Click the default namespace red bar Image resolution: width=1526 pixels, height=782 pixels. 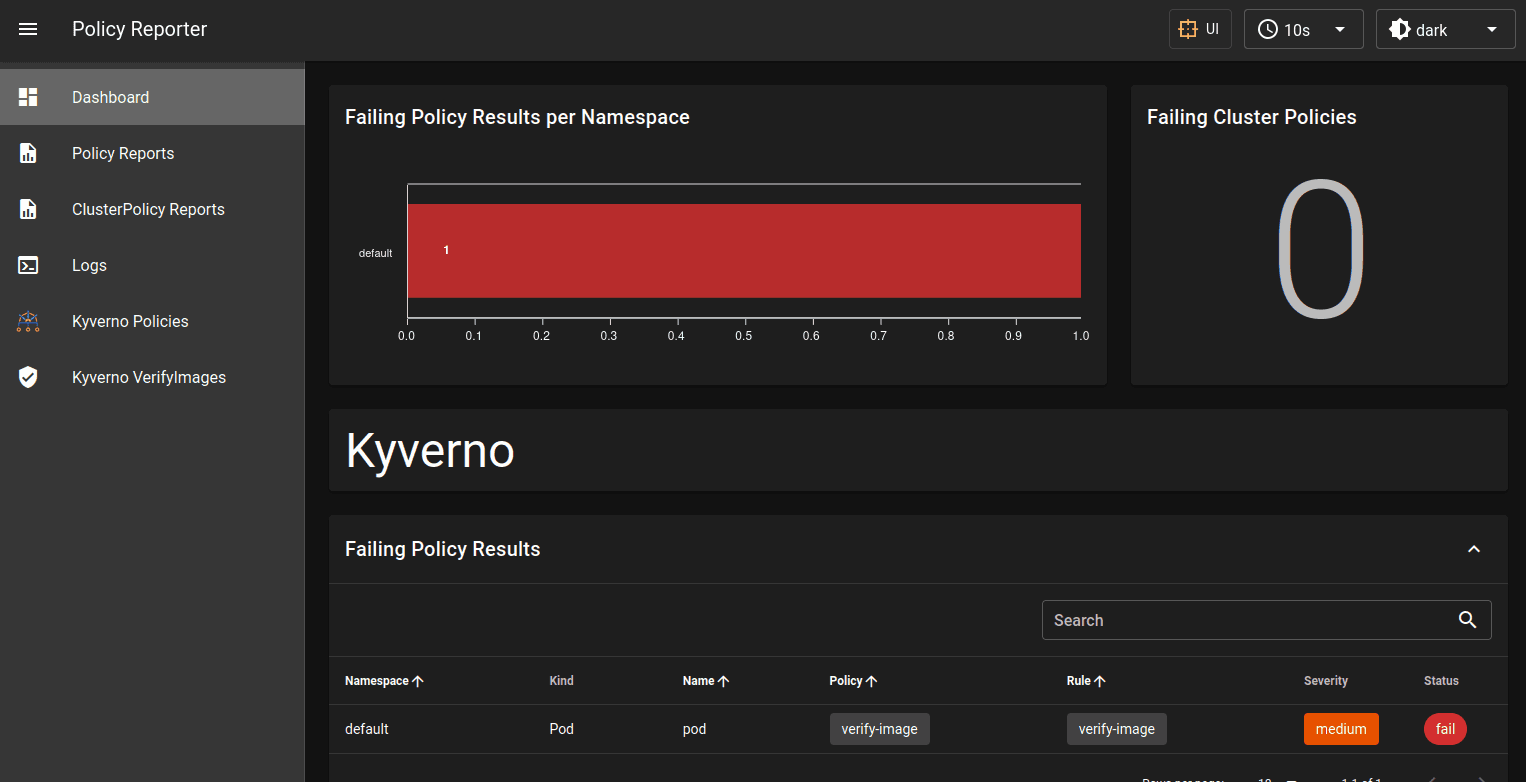(x=744, y=250)
